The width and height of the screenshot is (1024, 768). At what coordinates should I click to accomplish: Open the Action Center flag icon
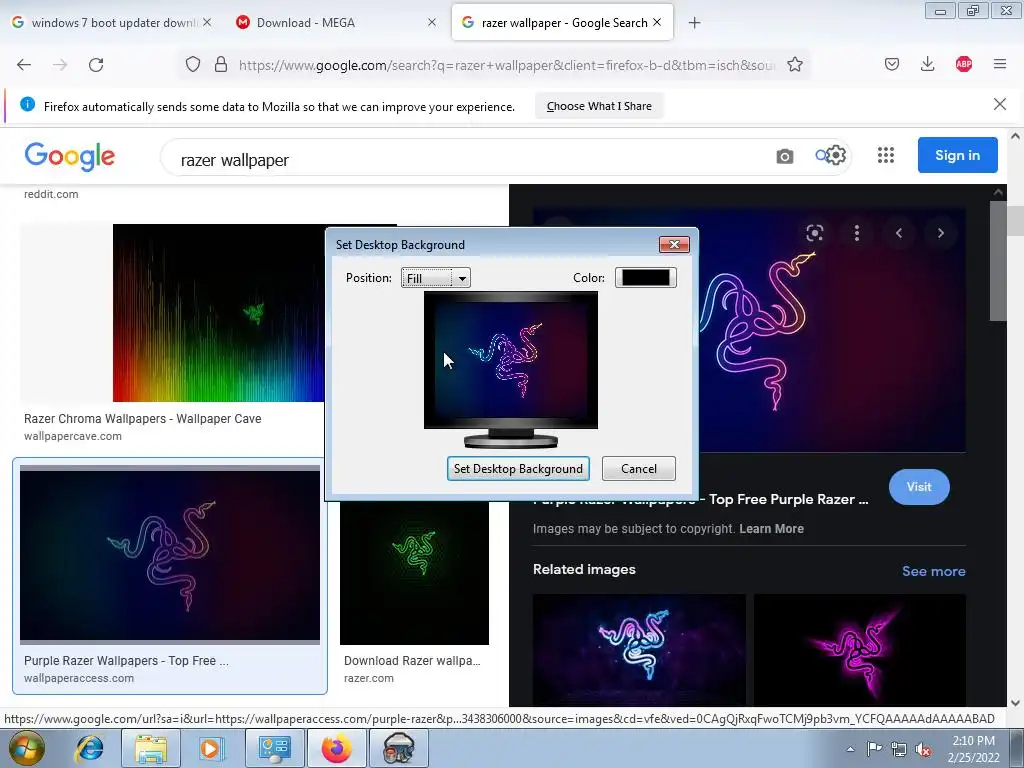click(x=874, y=749)
